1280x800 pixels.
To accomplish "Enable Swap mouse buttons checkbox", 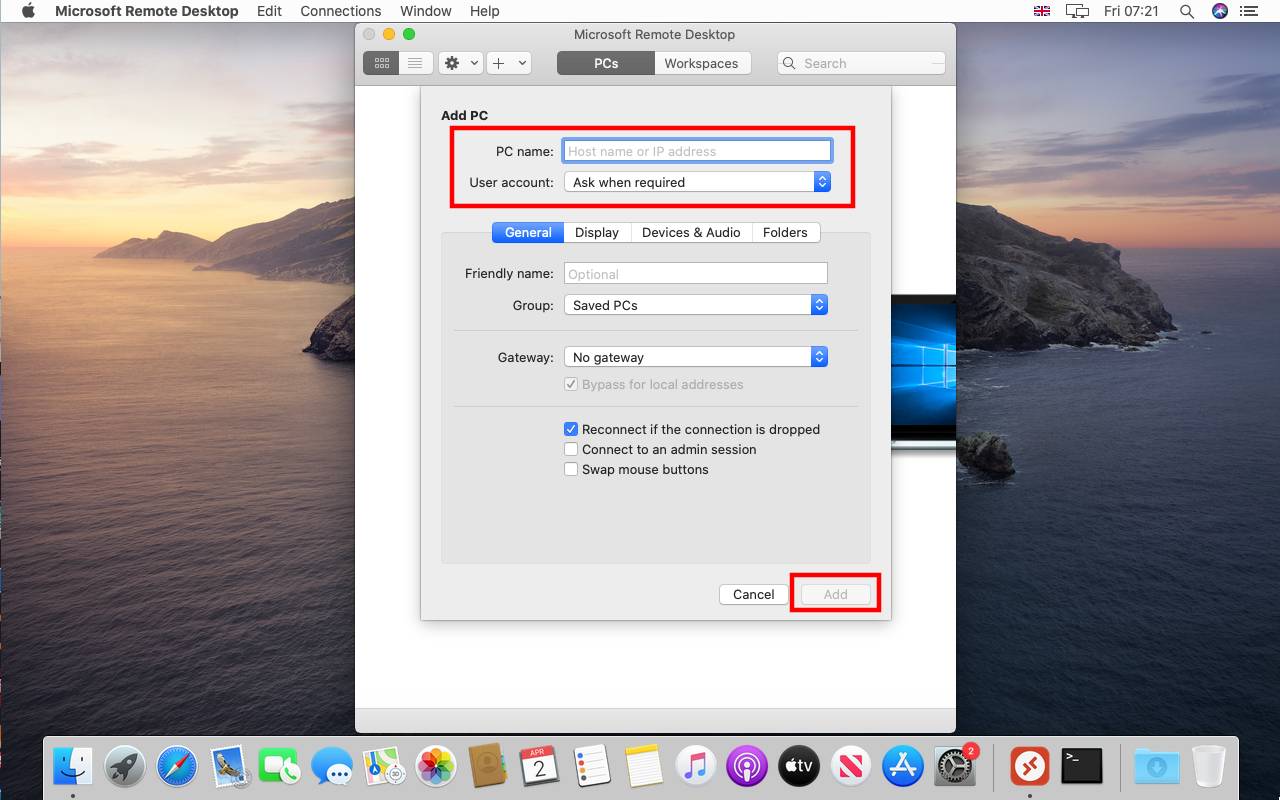I will 571,469.
